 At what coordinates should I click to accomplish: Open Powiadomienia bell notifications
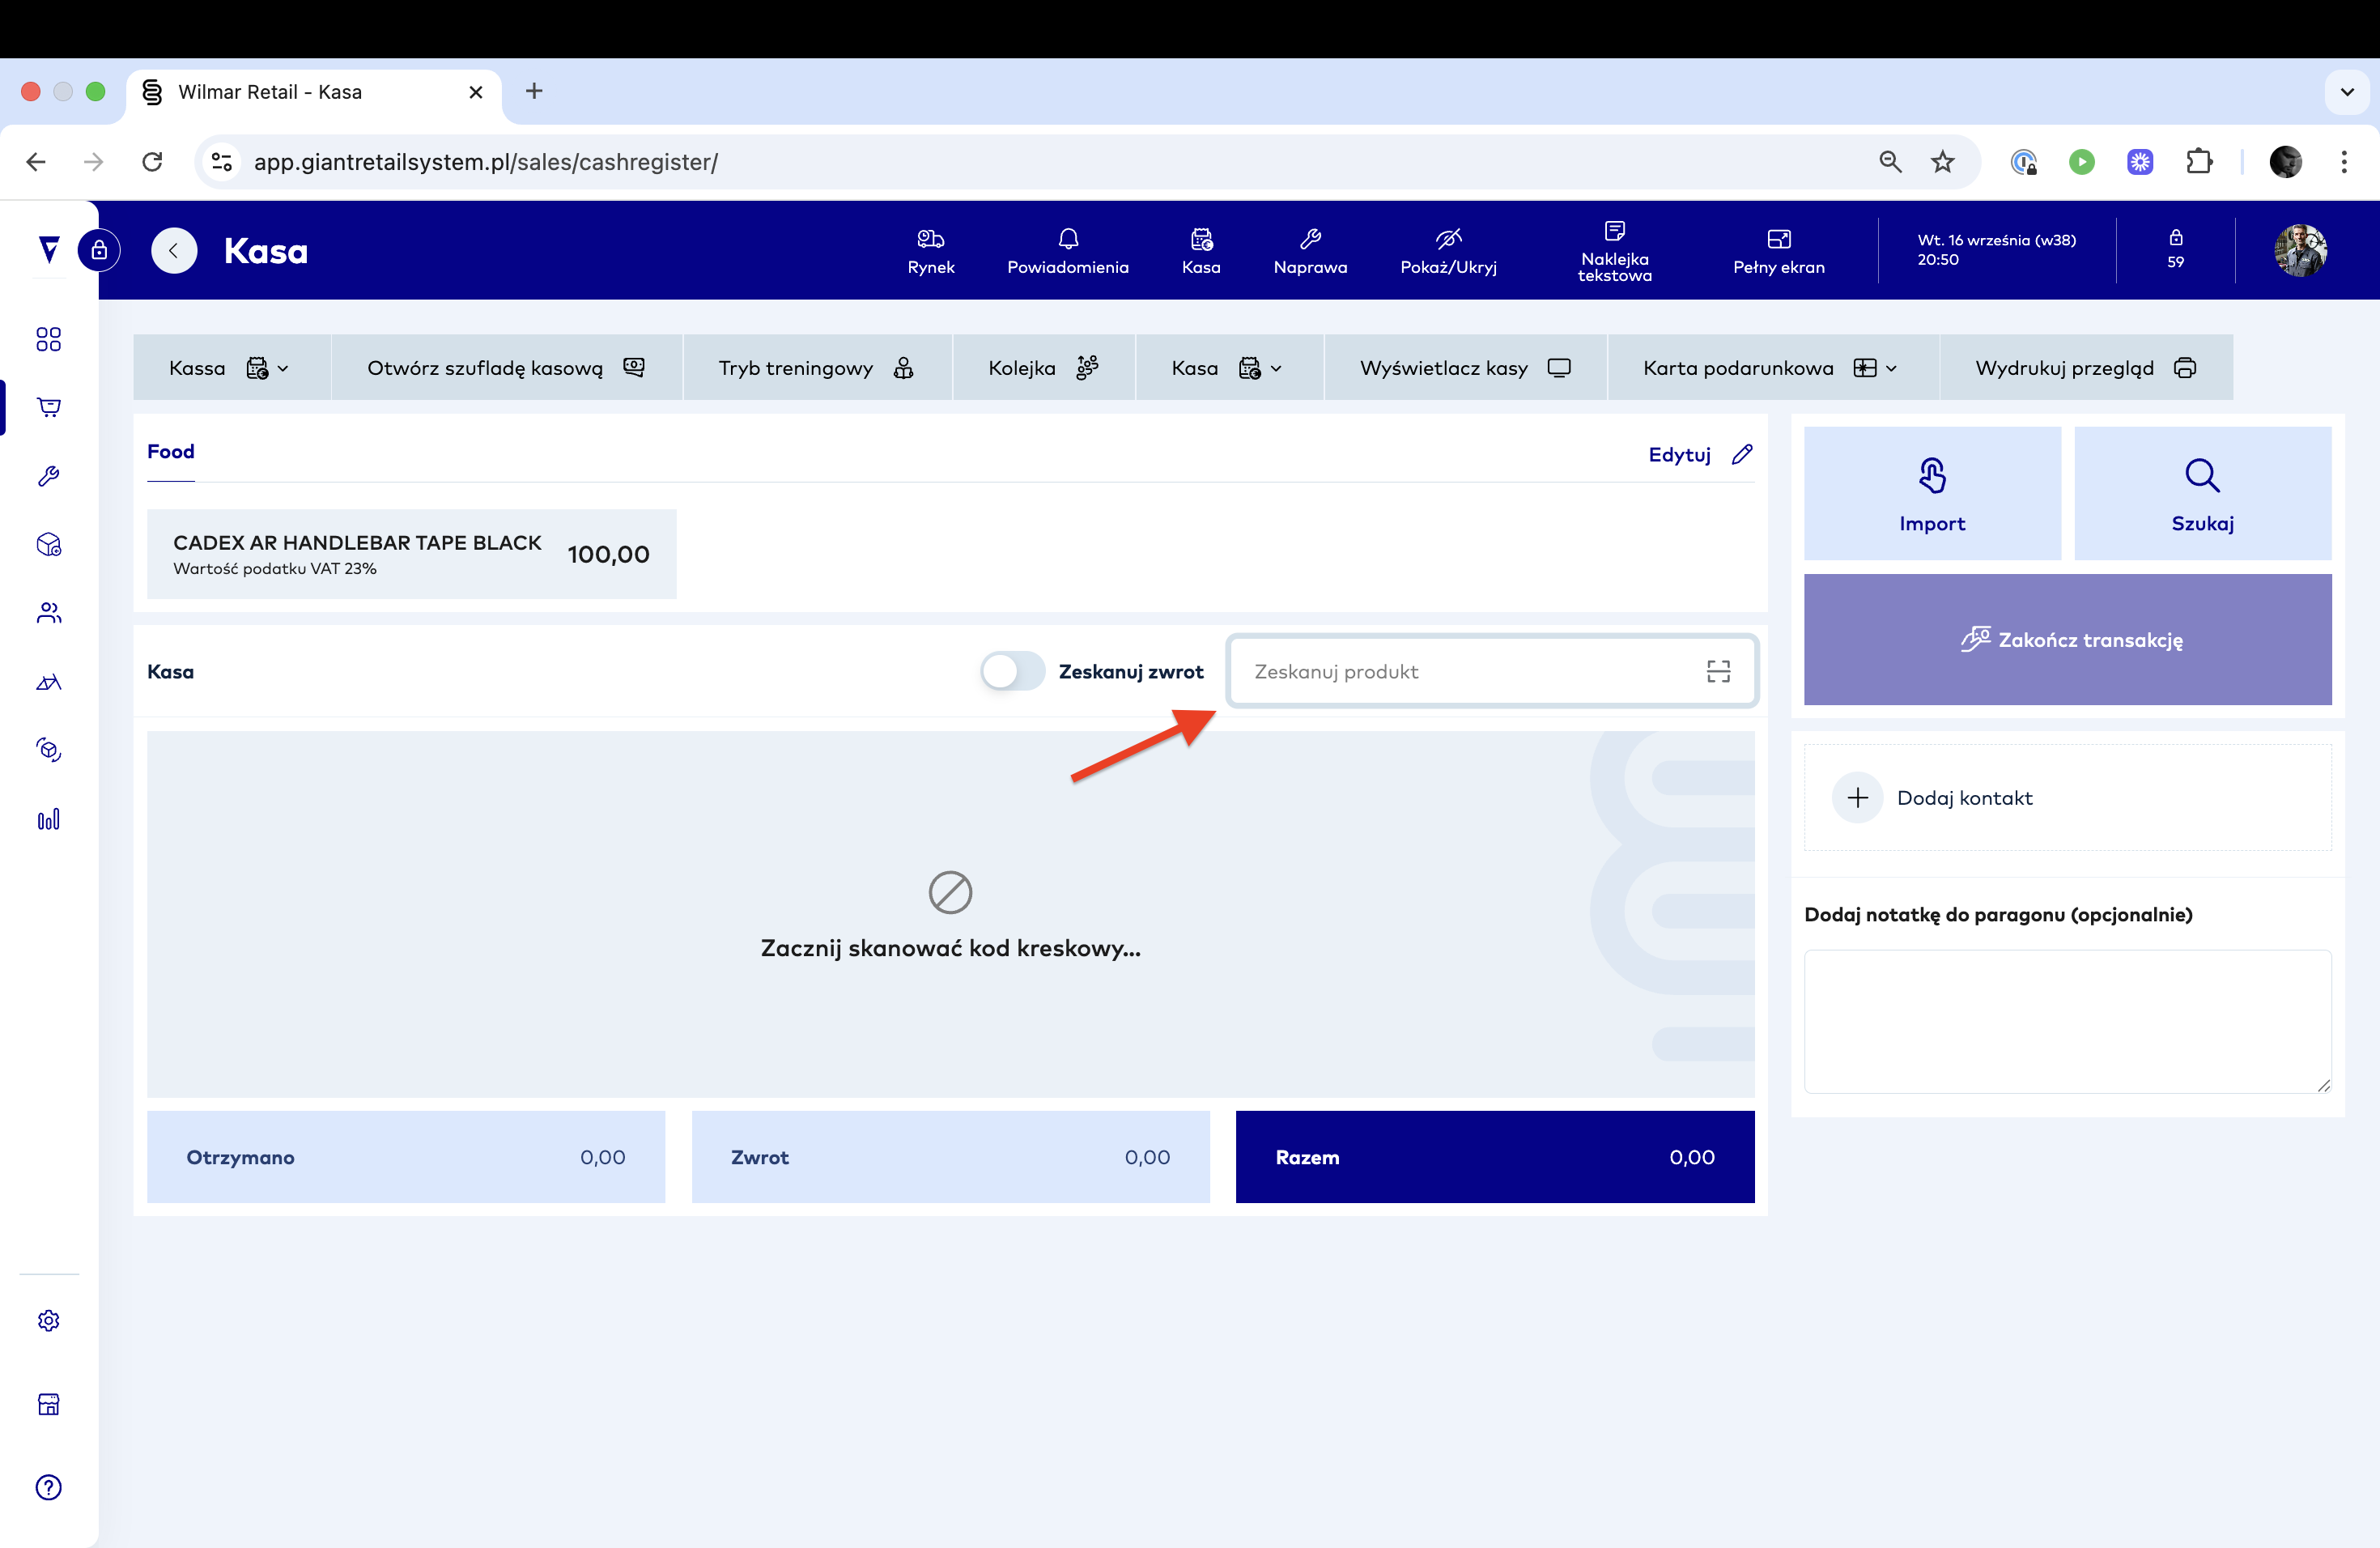pos(1067,250)
